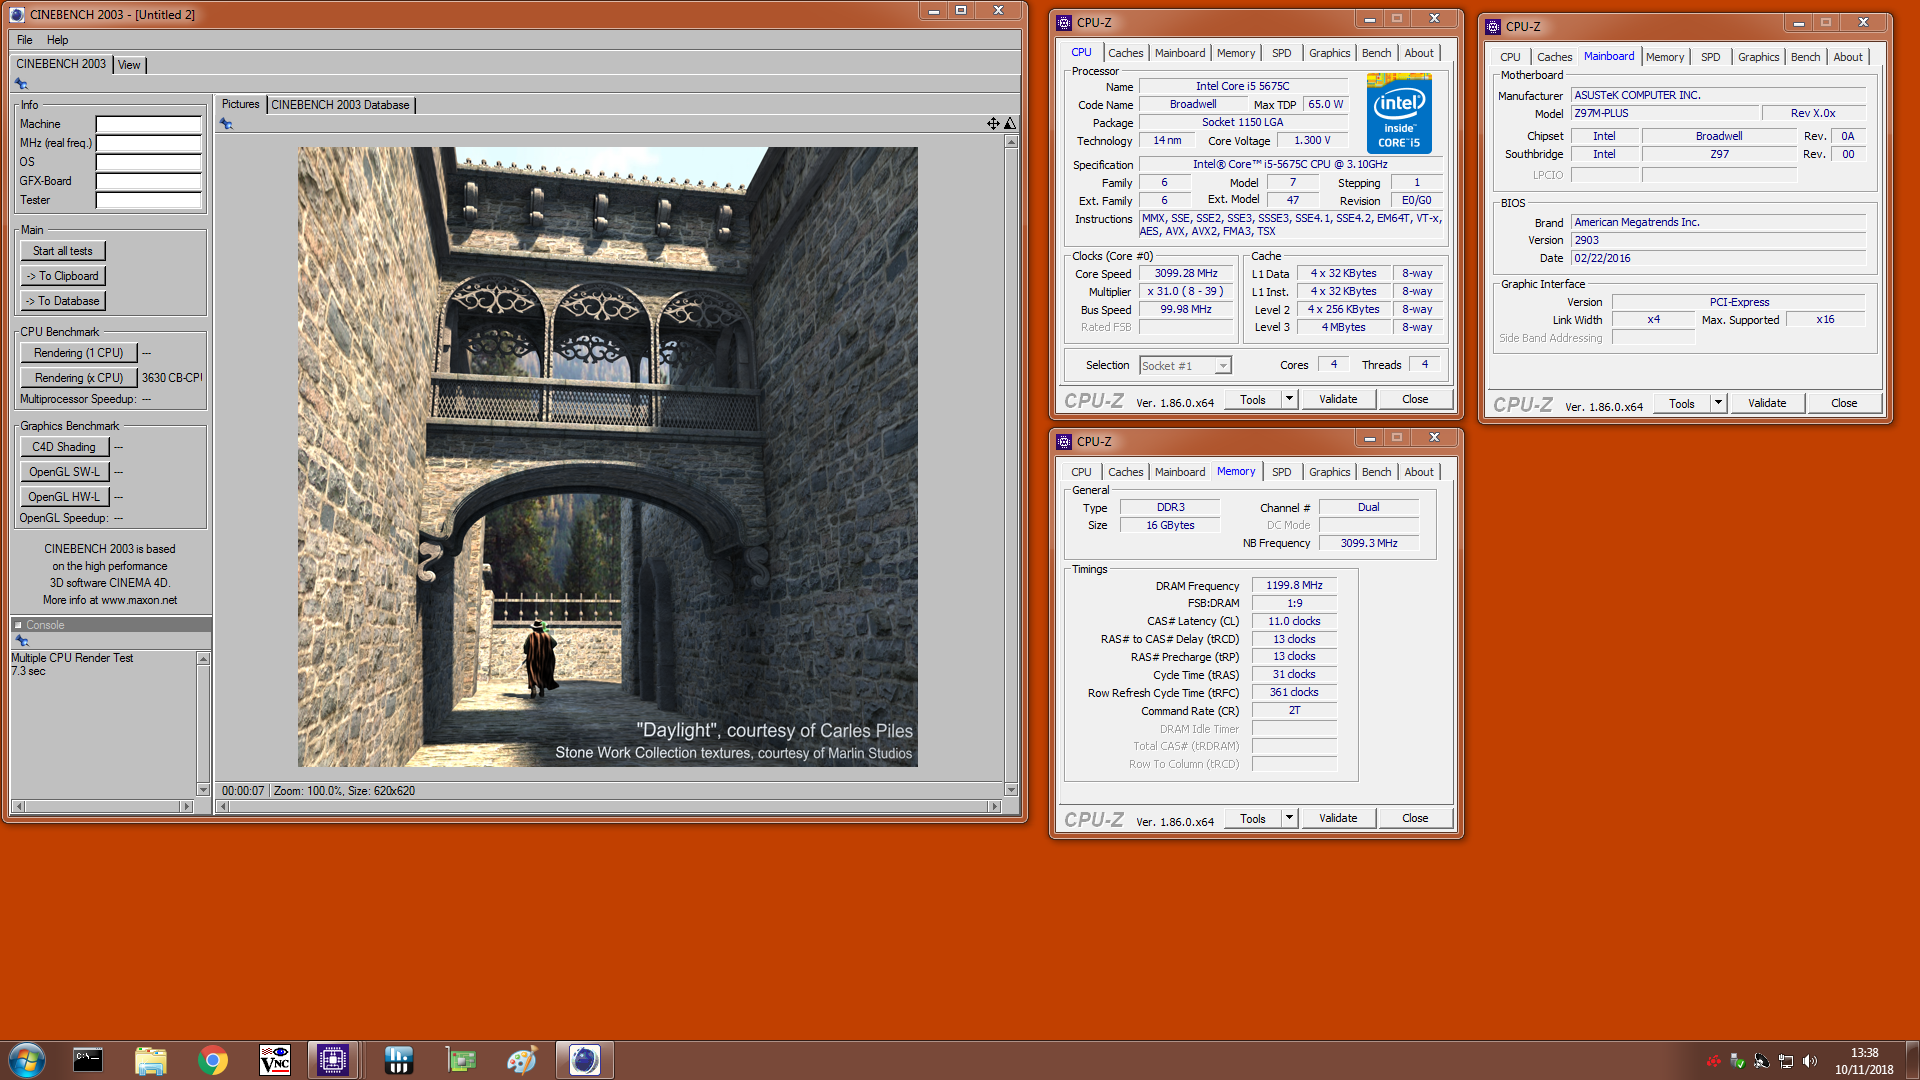Click into the MHz (real freq.) input field
Viewport: 1920px width, 1080px height.
click(148, 144)
